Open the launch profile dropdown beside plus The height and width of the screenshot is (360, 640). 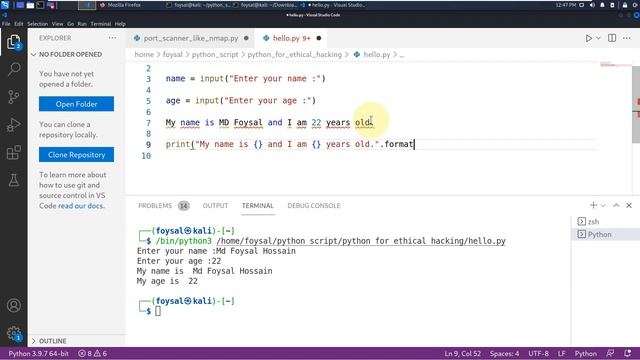tap(603, 205)
